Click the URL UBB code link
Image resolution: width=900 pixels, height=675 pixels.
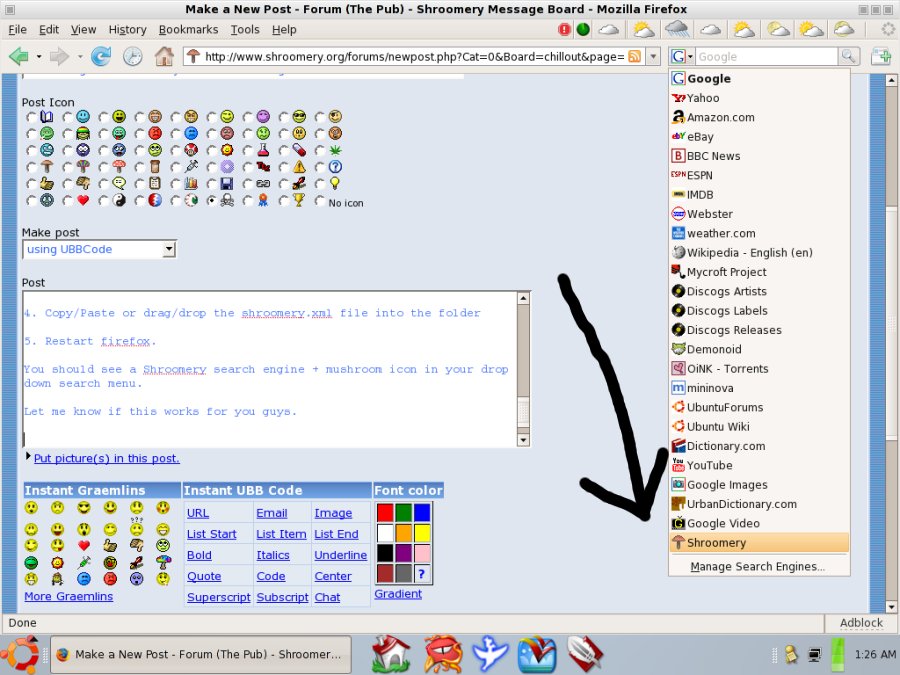tap(197, 513)
